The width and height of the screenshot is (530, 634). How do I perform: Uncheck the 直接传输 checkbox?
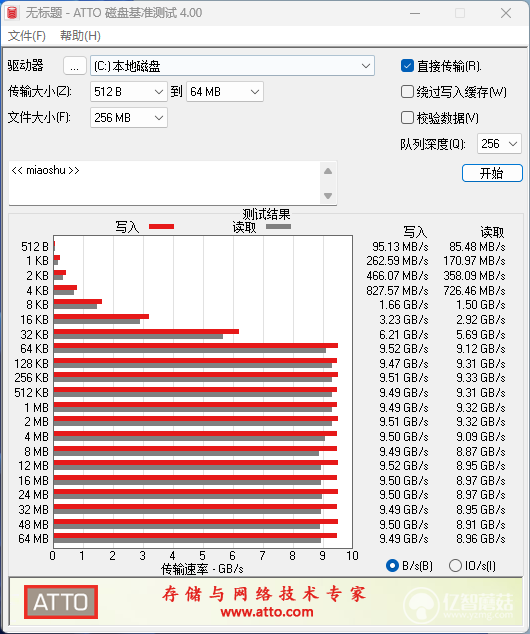click(407, 66)
